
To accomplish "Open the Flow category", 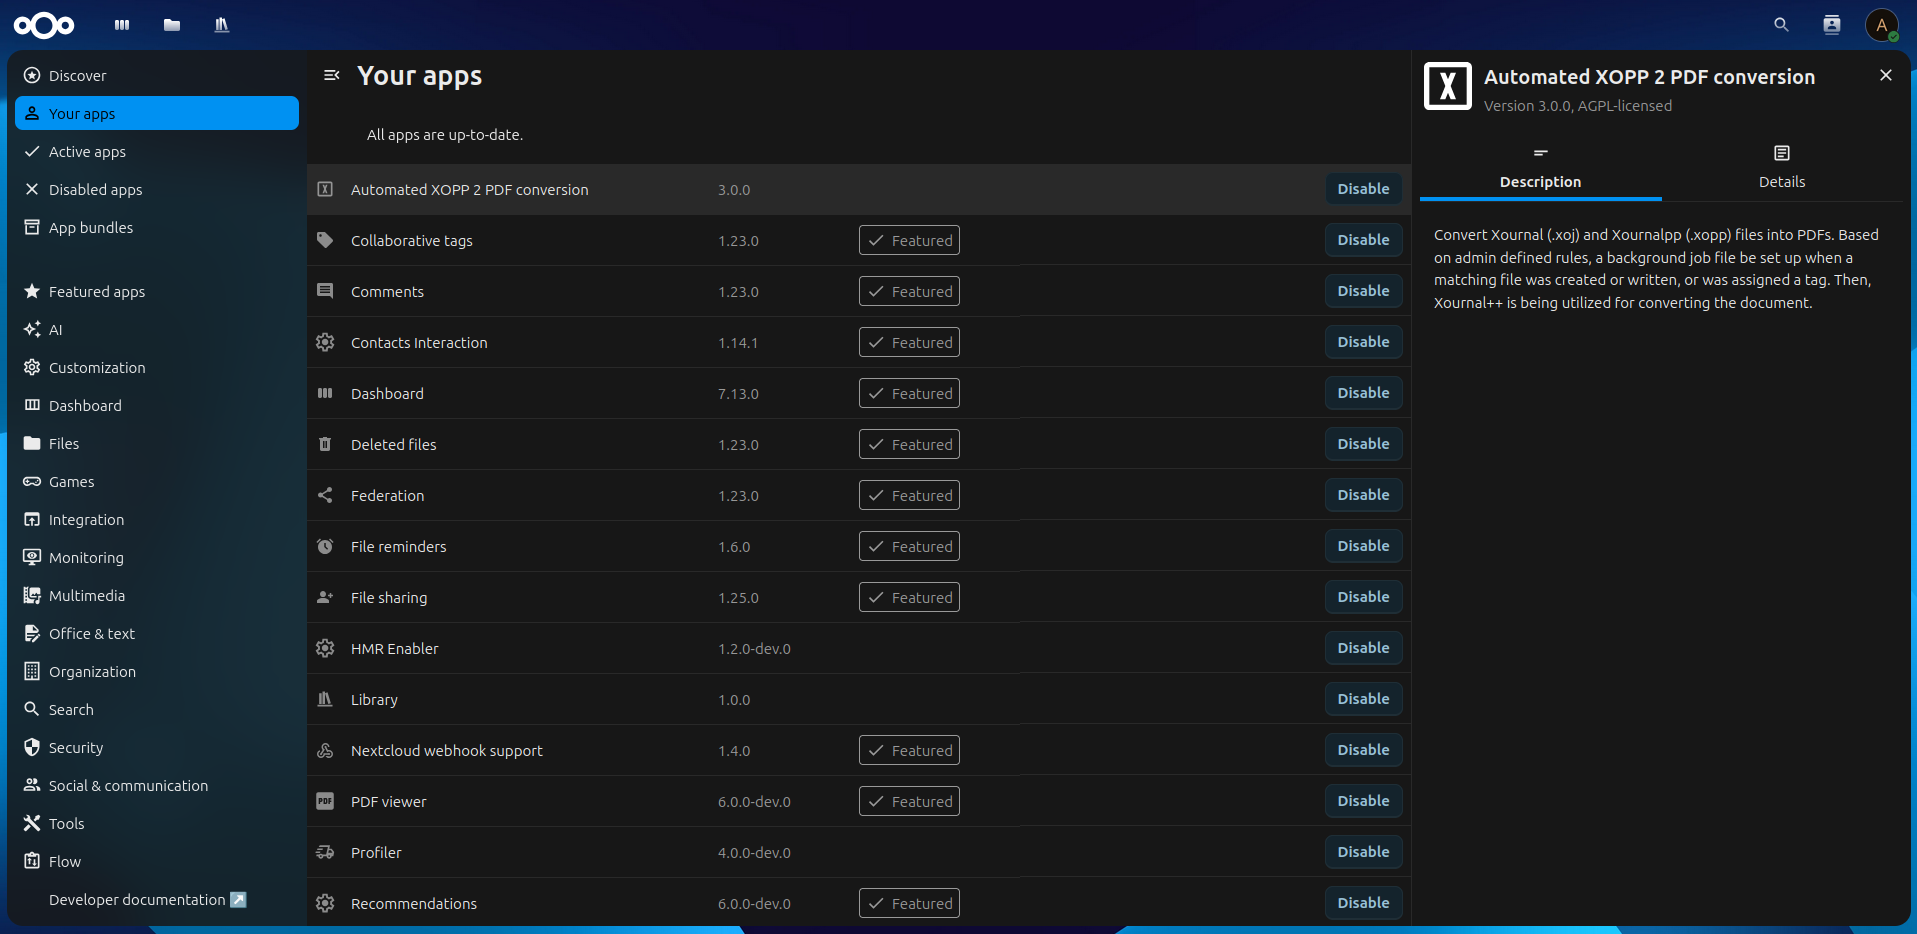I will pos(157,861).
